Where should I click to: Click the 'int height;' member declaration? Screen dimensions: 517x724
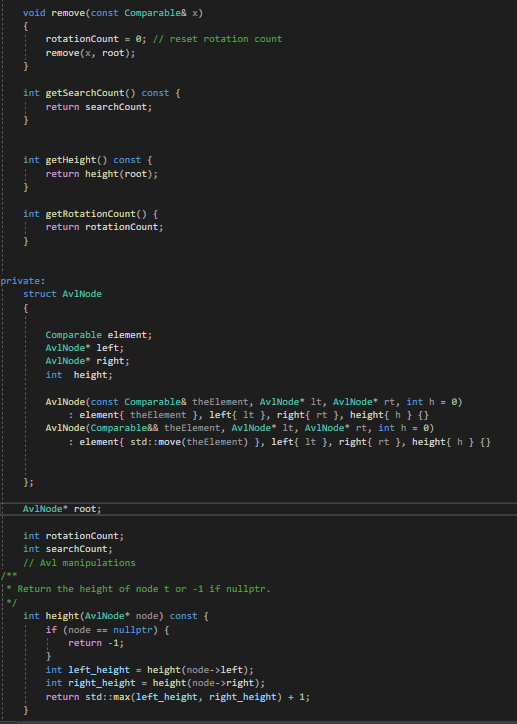79,375
